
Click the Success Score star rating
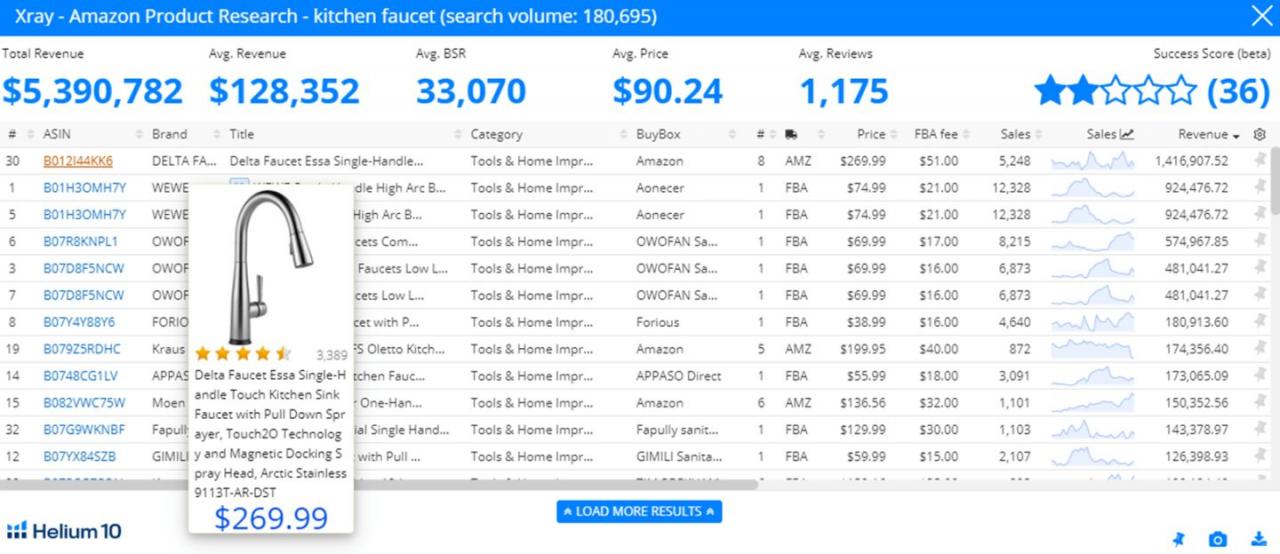click(1115, 91)
